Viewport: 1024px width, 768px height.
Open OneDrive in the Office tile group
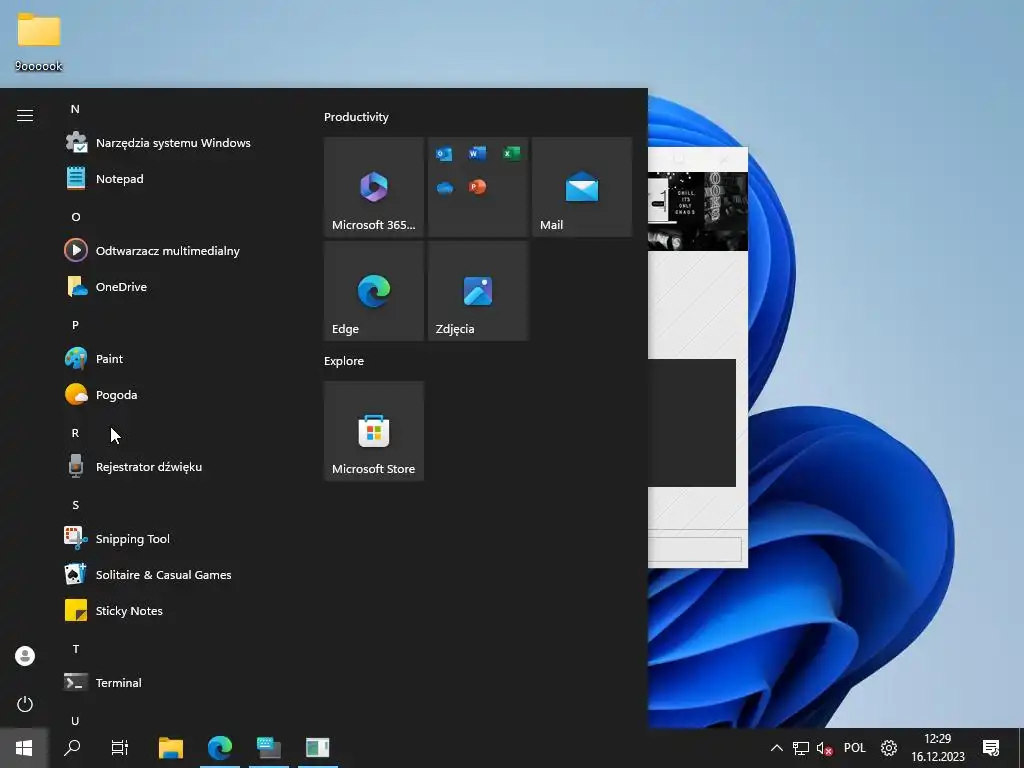coord(445,188)
